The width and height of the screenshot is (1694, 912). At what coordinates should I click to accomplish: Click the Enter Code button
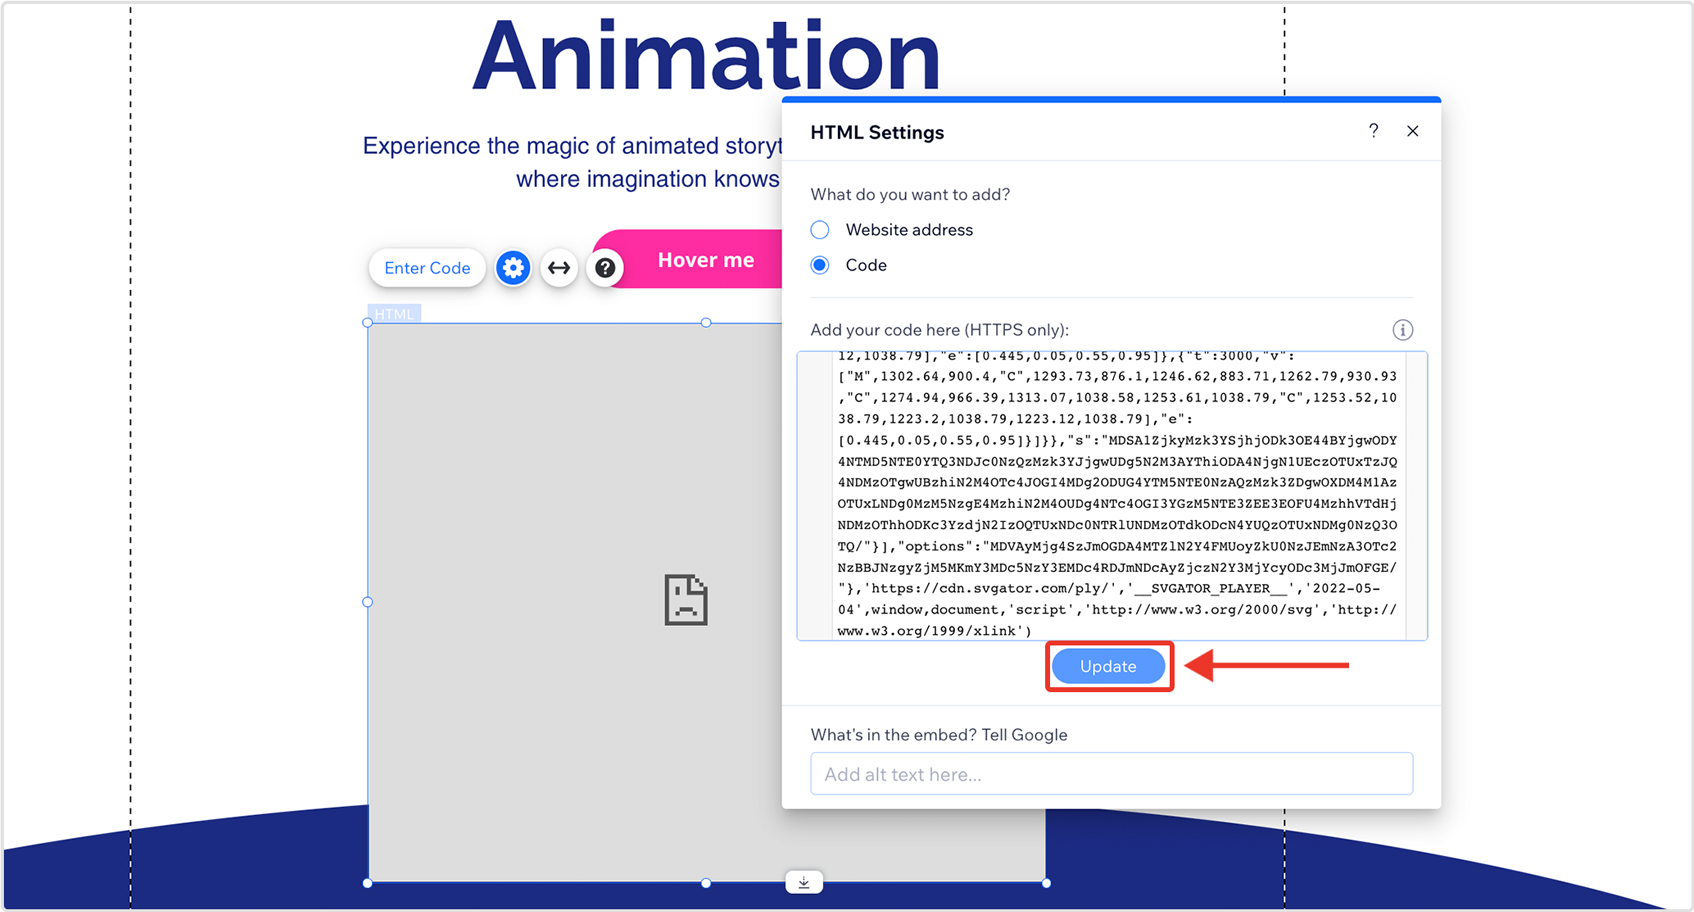coord(427,268)
